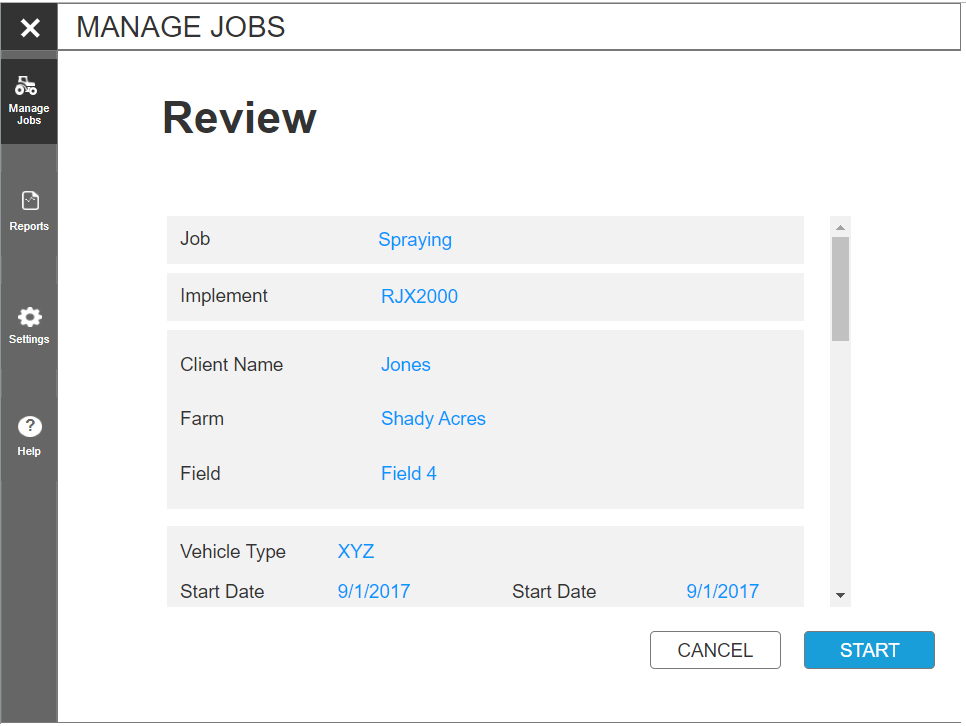Screen dimensions: 966x726
Task: Click the scroll up arrow of review list
Action: pyautogui.click(x=840, y=226)
